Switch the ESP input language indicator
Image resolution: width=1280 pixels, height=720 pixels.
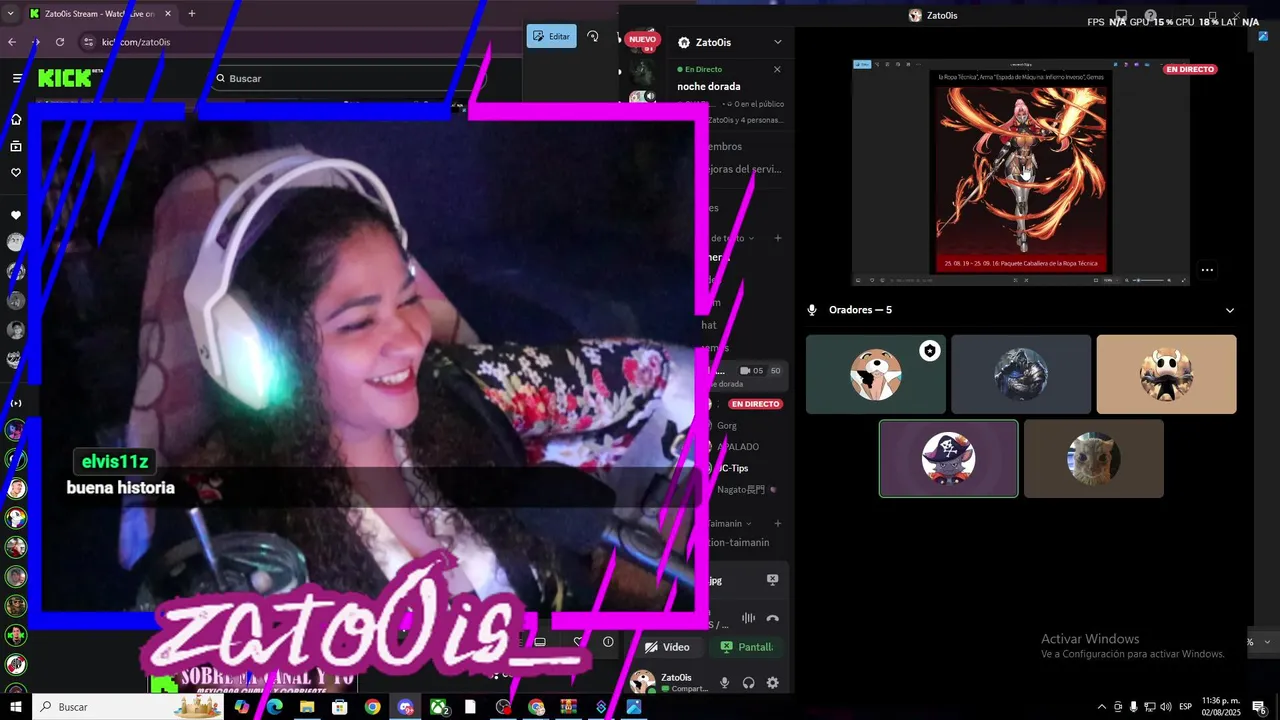pos(1185,707)
